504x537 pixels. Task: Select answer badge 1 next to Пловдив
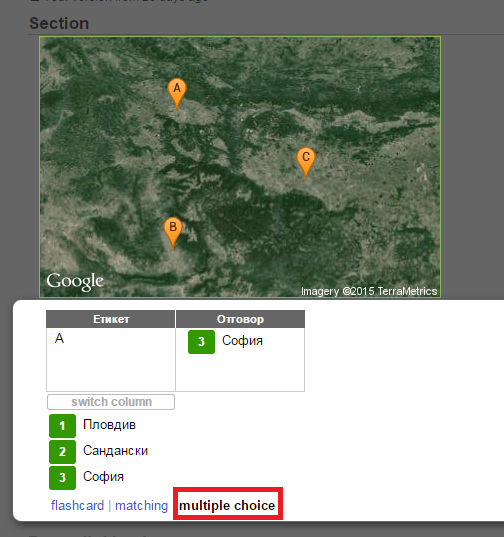pos(62,426)
